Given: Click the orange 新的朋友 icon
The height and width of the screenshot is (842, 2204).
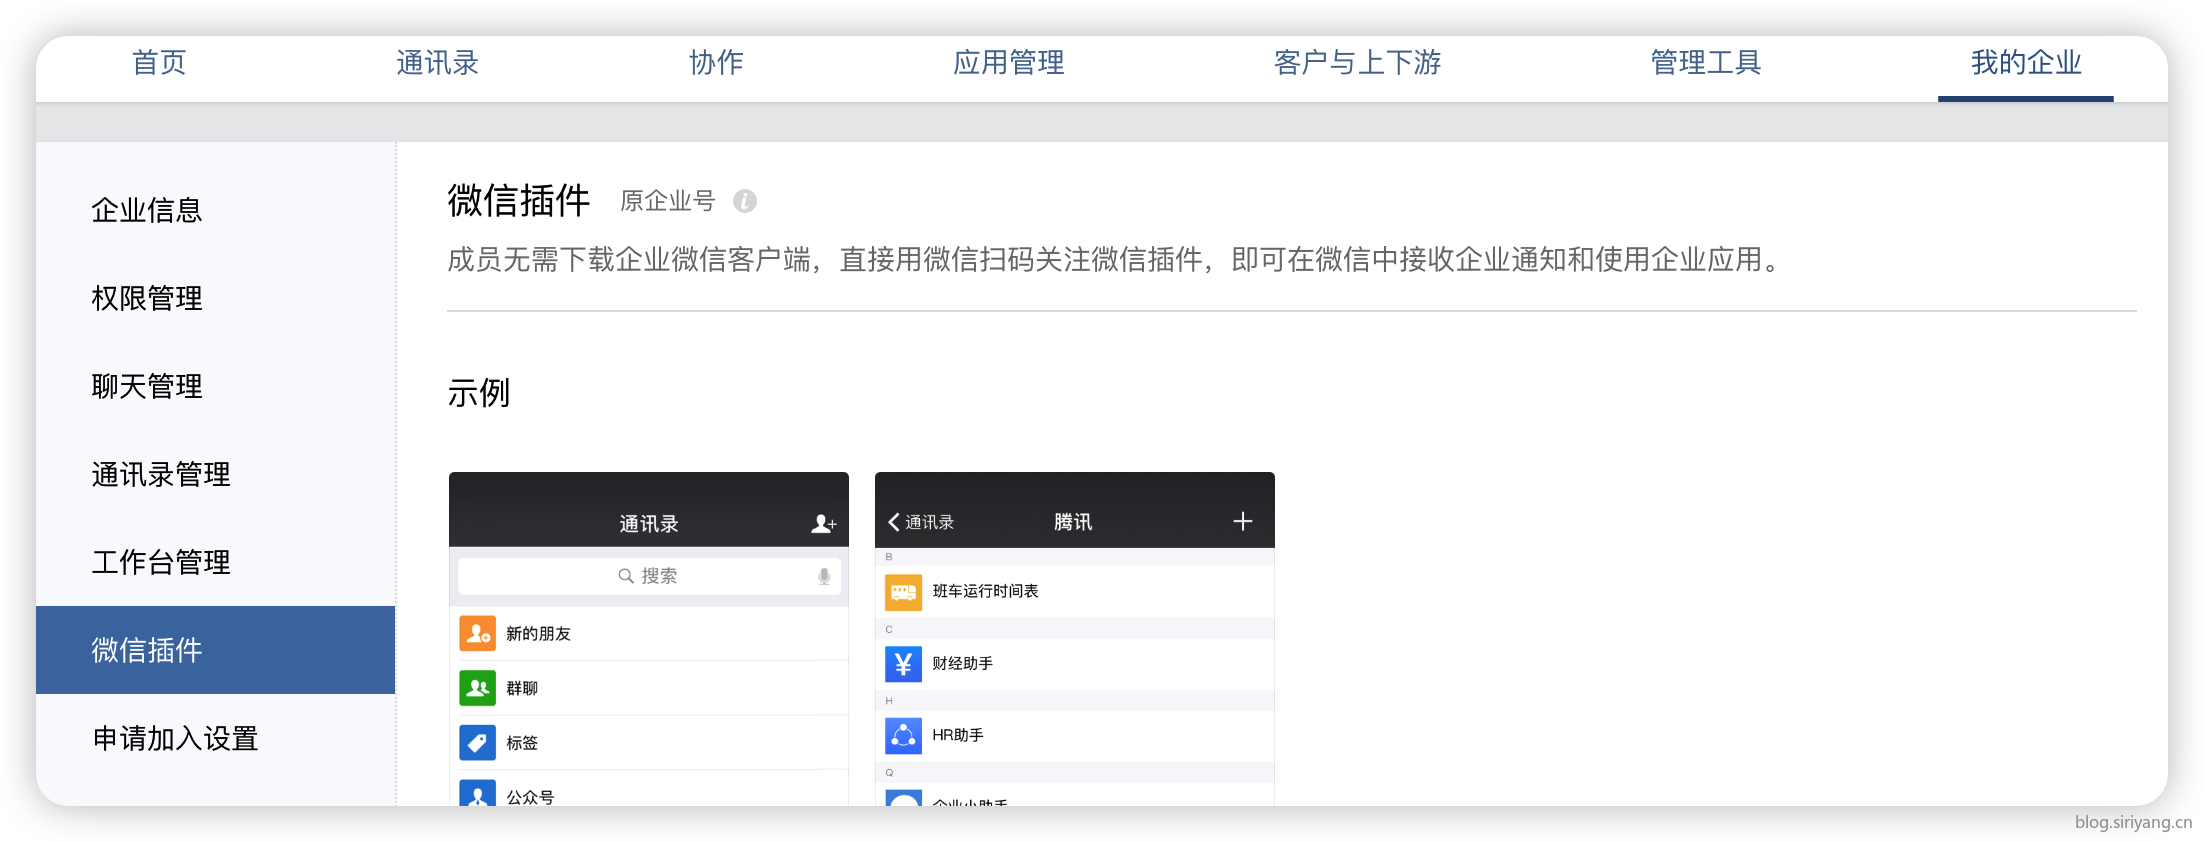Looking at the screenshot, I should (478, 633).
